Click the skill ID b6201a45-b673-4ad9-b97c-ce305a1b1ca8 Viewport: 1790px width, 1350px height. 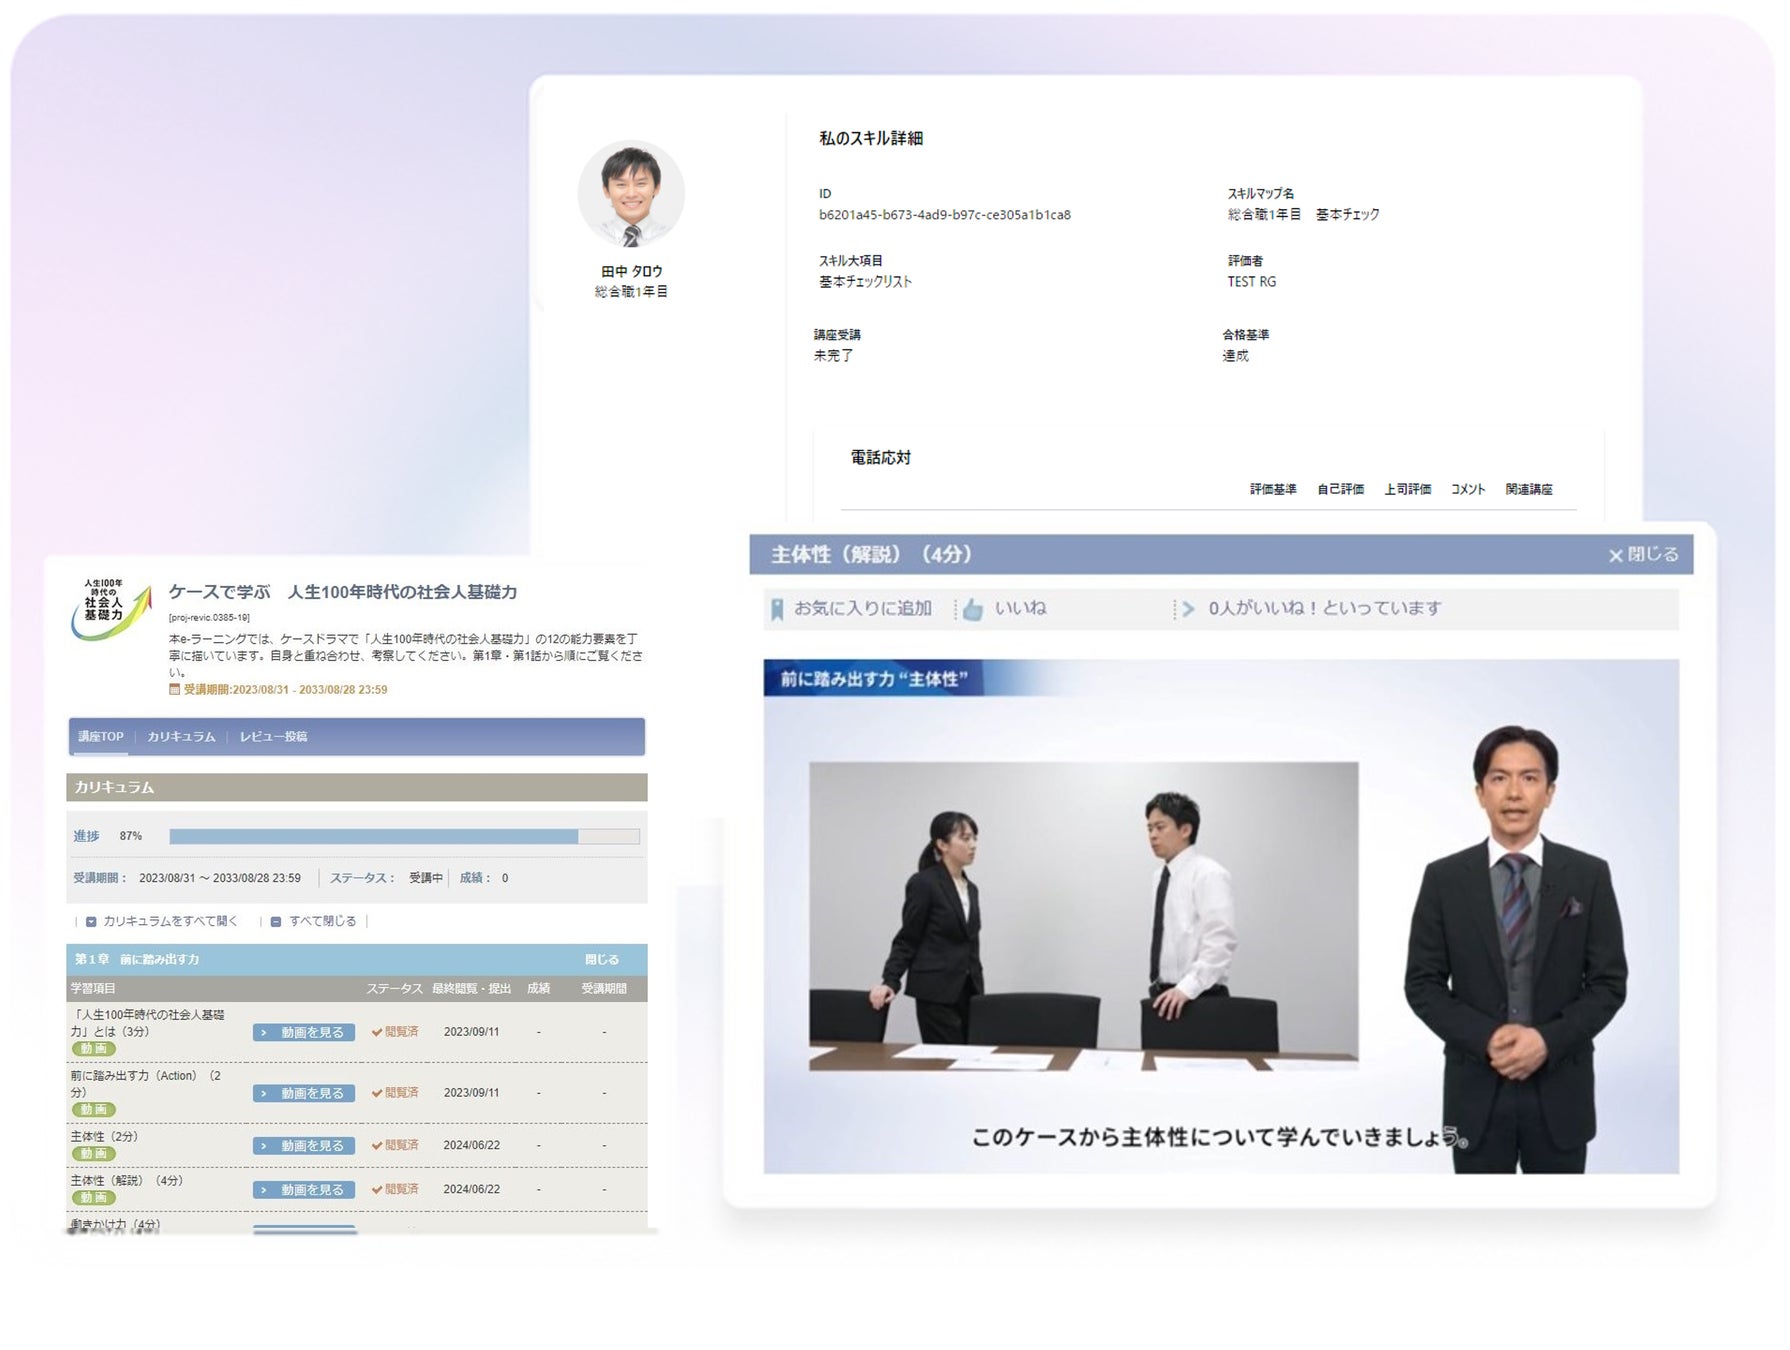945,215
